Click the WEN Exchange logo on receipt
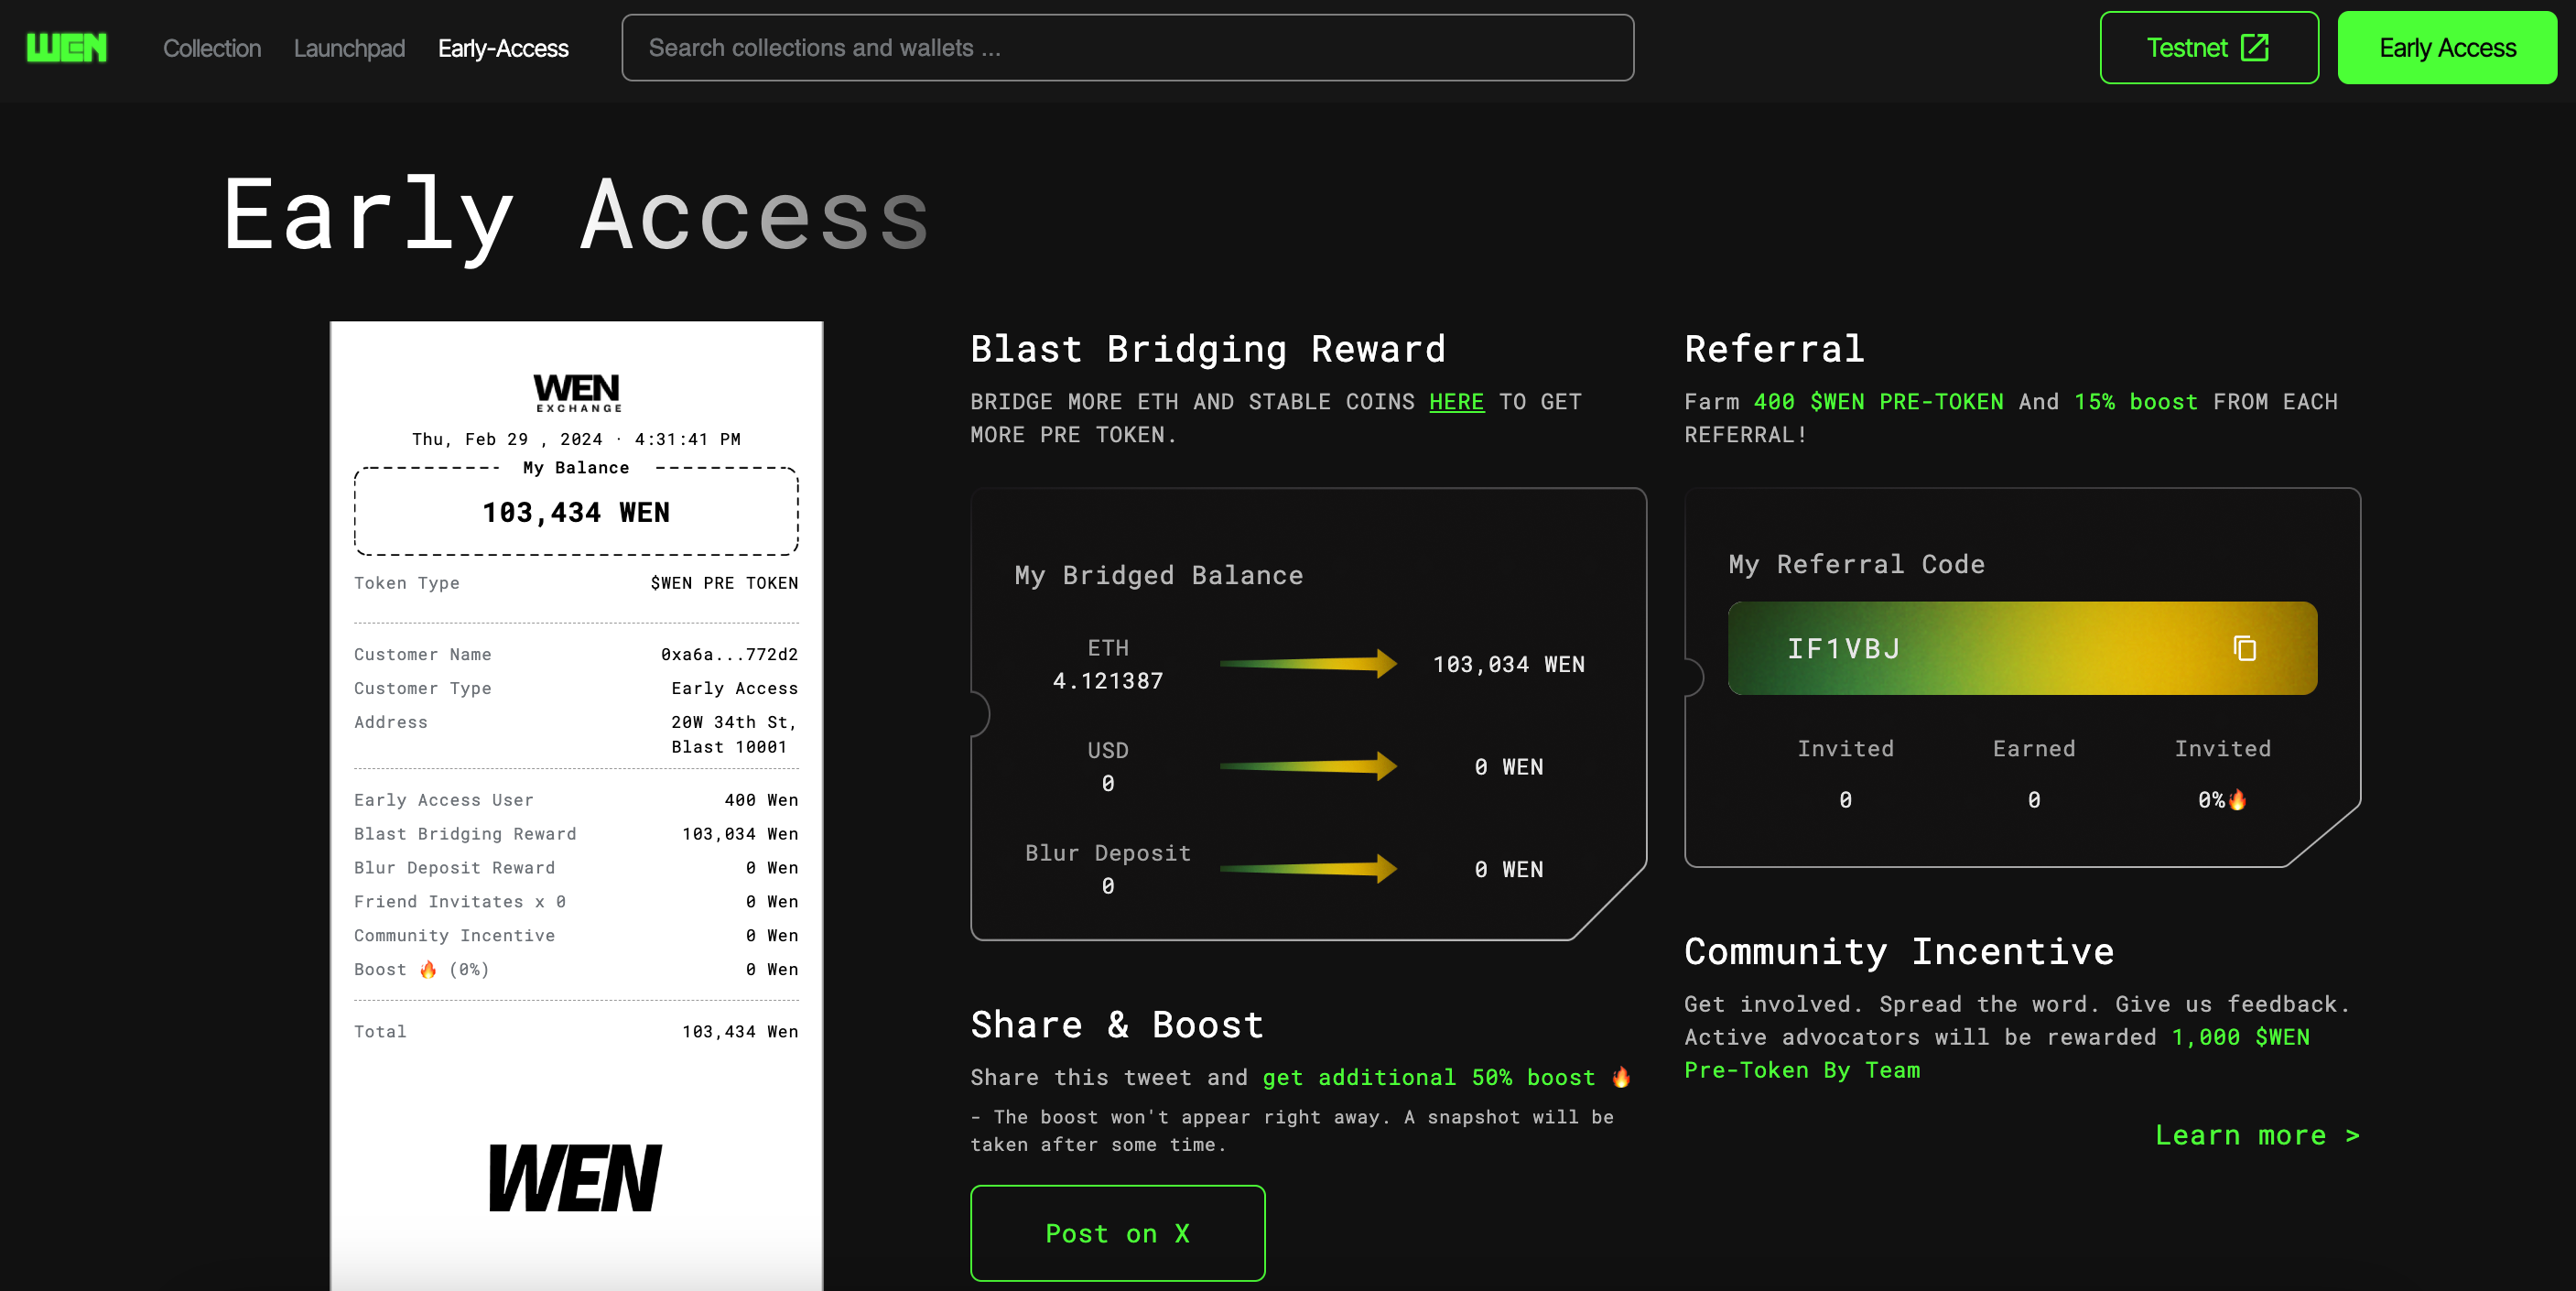The height and width of the screenshot is (1291, 2576). pyautogui.click(x=576, y=392)
